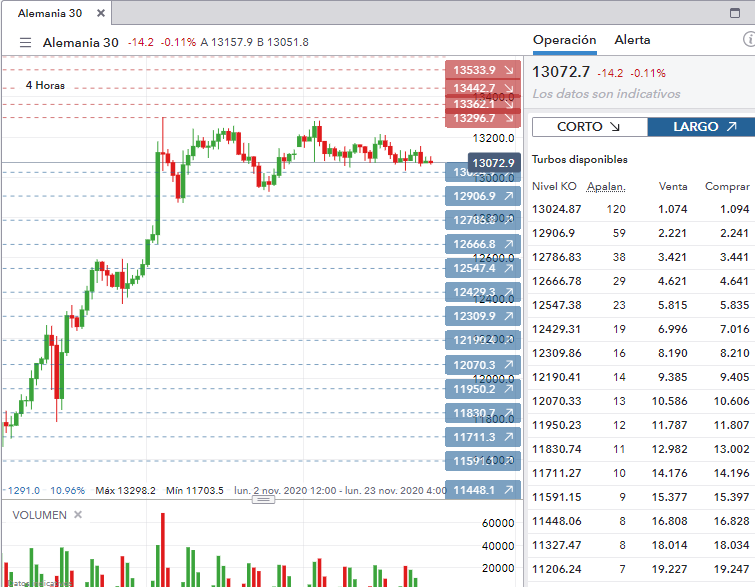Select LARGO direction
755x587 pixels.
click(x=702, y=127)
